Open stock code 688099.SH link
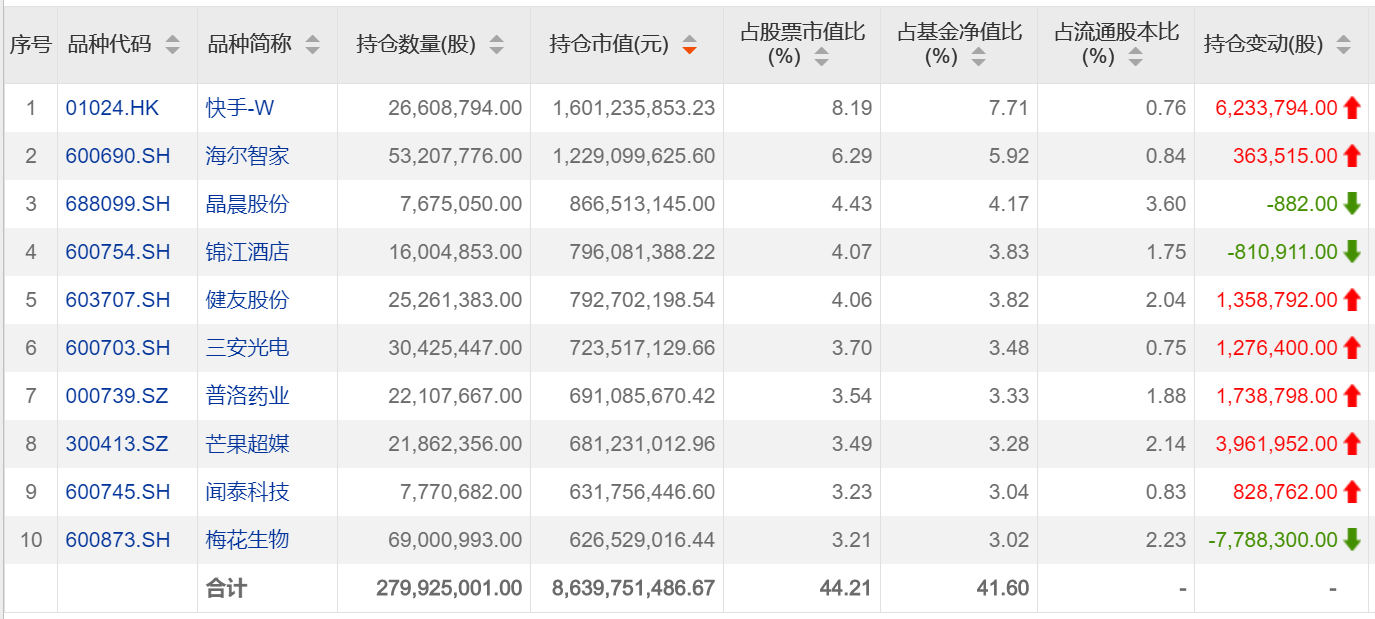This screenshot has width=1375, height=619. click(118, 204)
